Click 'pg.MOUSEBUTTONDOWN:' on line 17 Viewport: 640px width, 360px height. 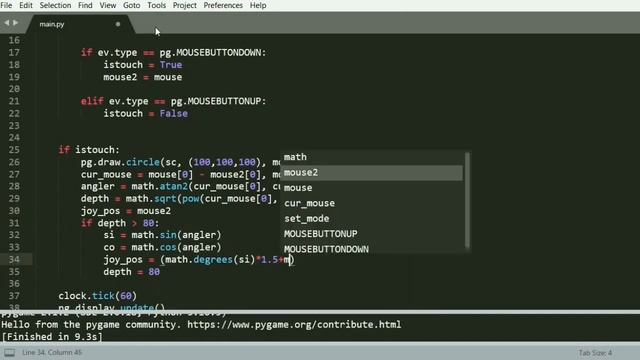[213, 53]
